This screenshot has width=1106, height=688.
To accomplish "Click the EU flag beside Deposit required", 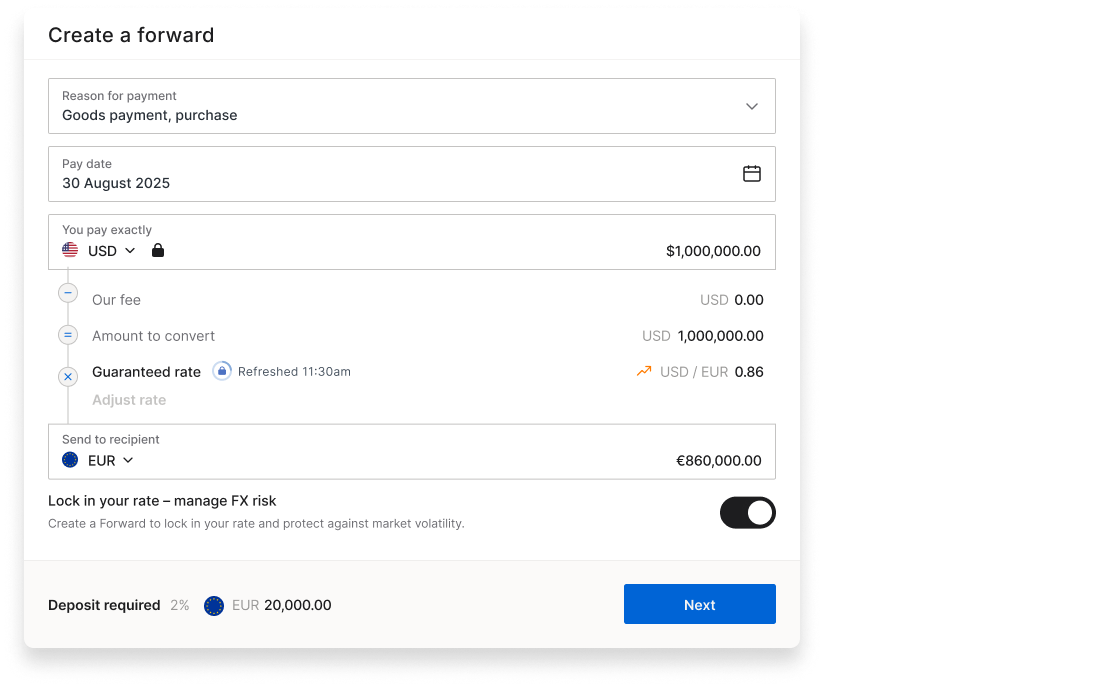I will click(x=214, y=605).
